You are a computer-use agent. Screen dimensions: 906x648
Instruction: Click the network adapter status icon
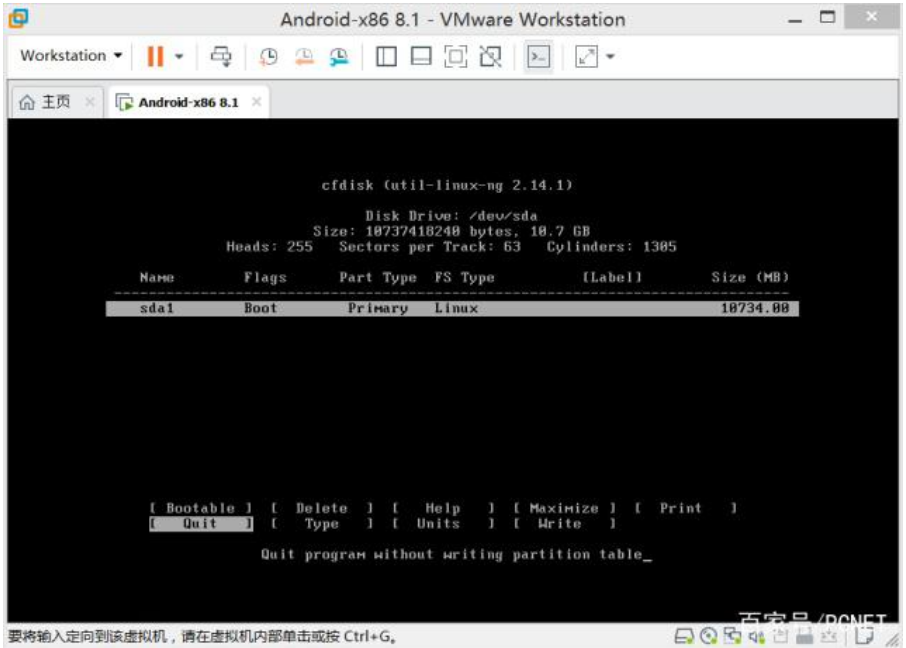733,636
